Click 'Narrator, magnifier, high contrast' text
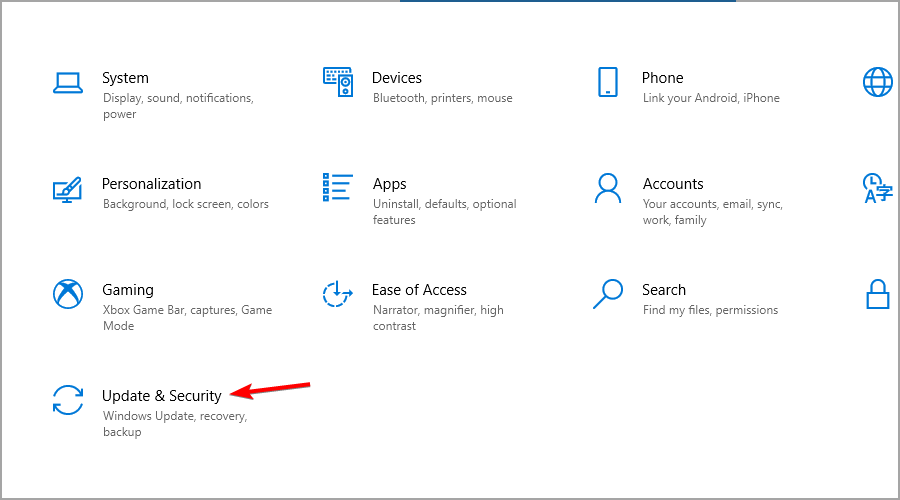The image size is (900, 500). tap(438, 317)
